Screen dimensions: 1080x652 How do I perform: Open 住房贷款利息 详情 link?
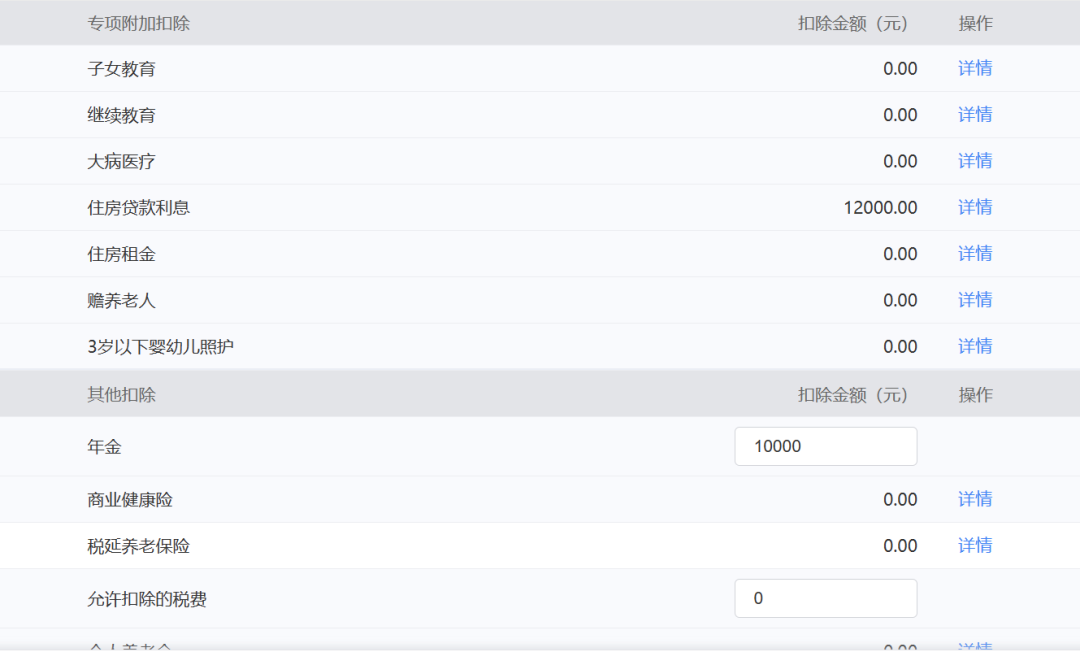tap(975, 207)
